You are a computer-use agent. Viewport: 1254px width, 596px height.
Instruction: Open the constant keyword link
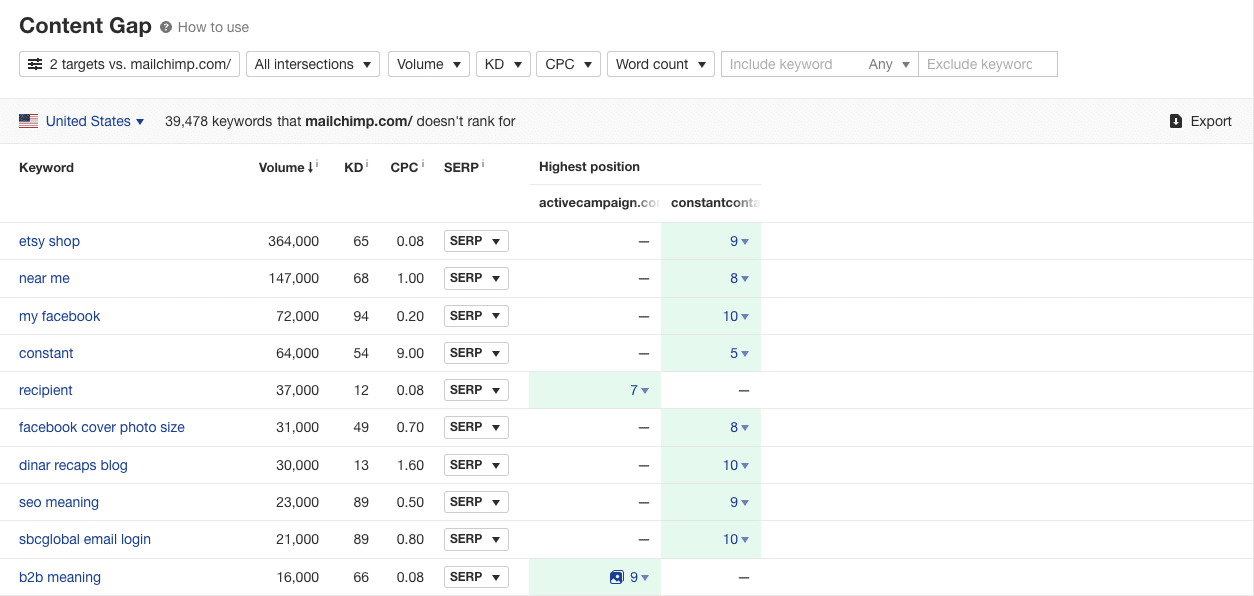pyautogui.click(x=46, y=353)
